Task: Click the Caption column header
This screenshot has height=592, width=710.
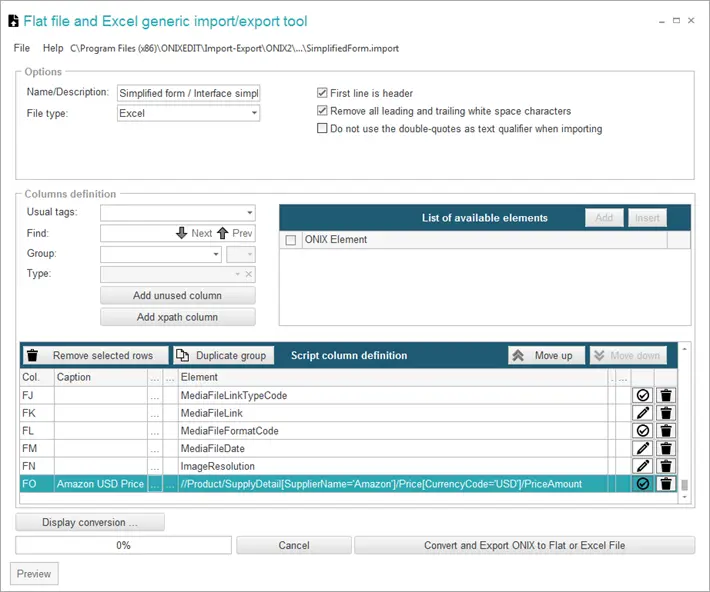Action: coord(101,377)
